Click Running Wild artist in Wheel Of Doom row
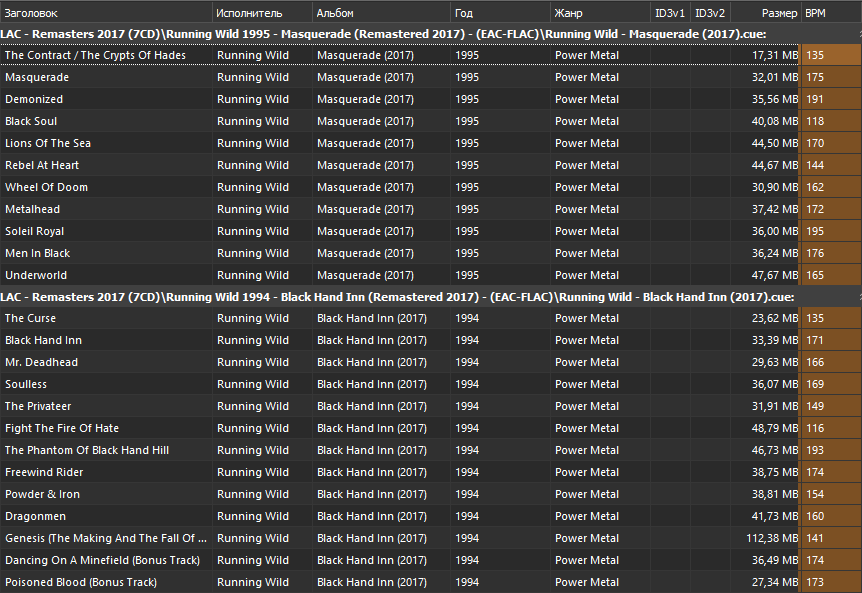The width and height of the screenshot is (862, 593). coord(252,187)
